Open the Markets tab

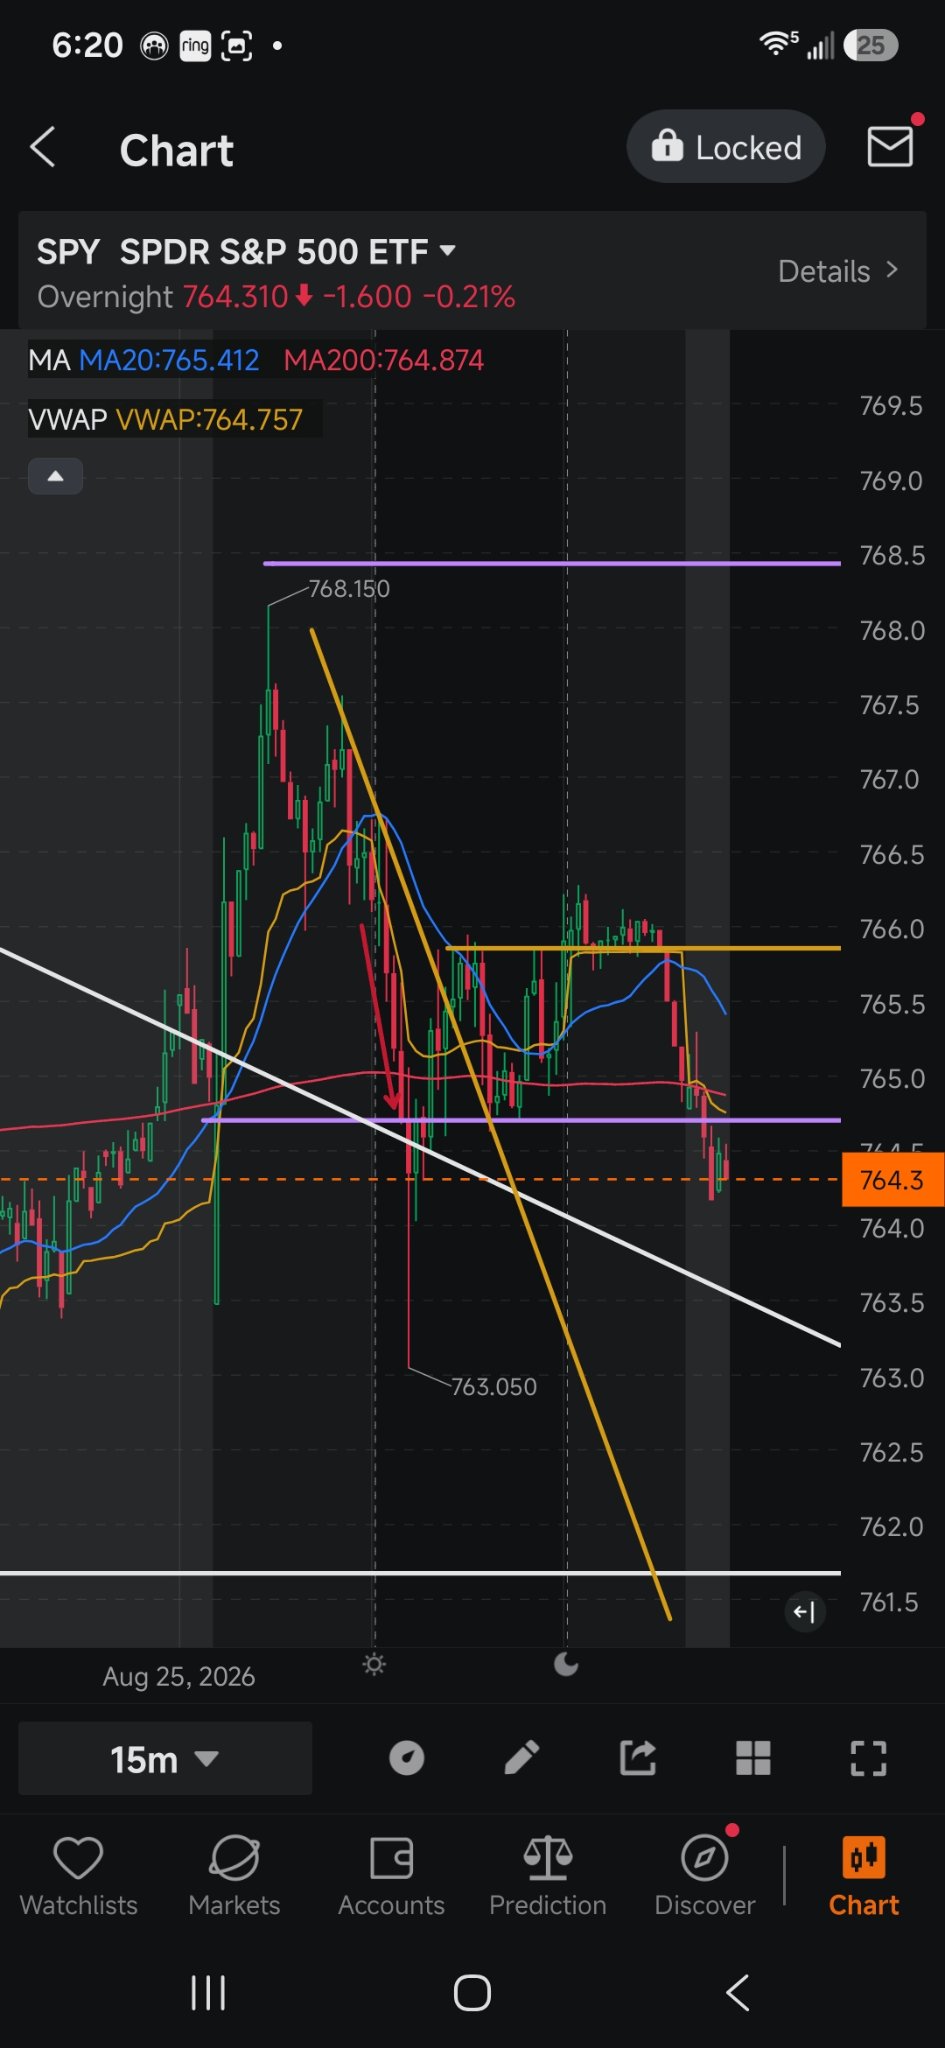(234, 1877)
